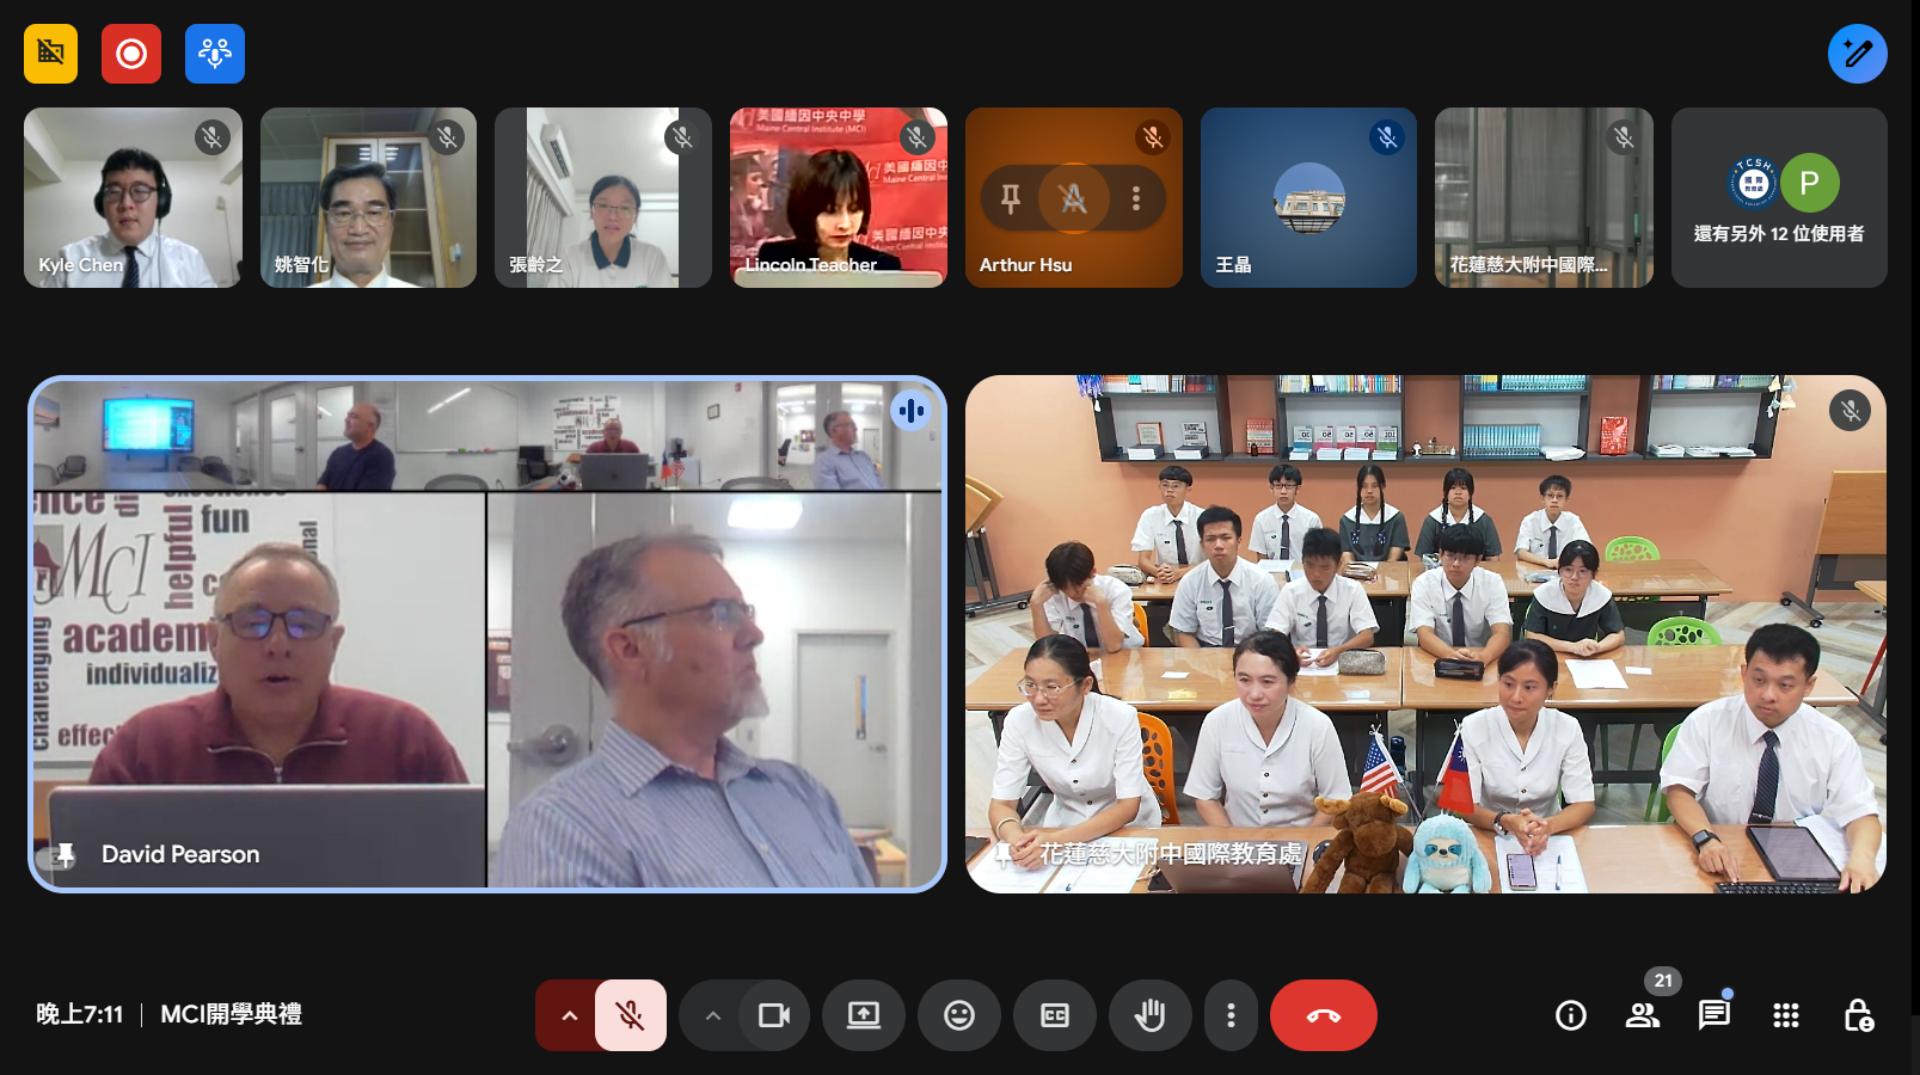The width and height of the screenshot is (1920, 1075).
Task: Open the tile showing 12 other users
Action: 1779,198
